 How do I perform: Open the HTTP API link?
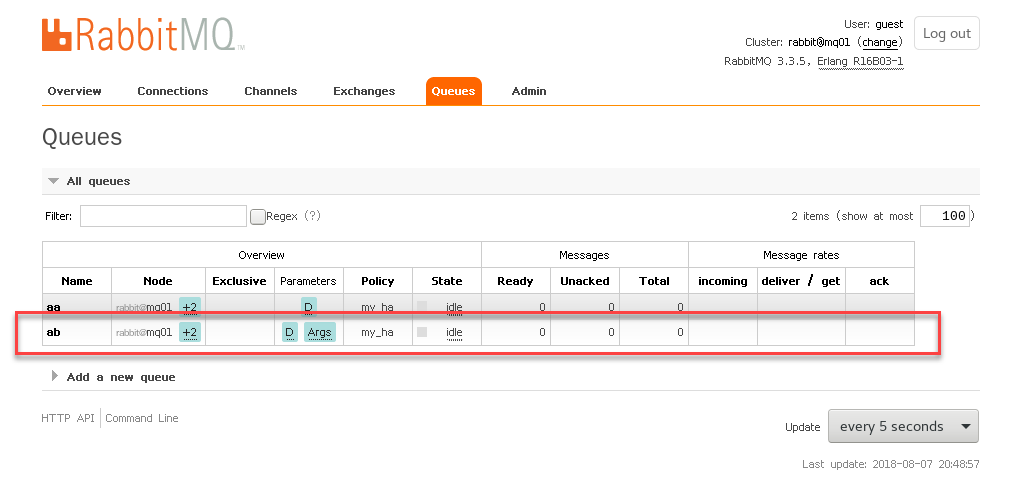coord(68,418)
